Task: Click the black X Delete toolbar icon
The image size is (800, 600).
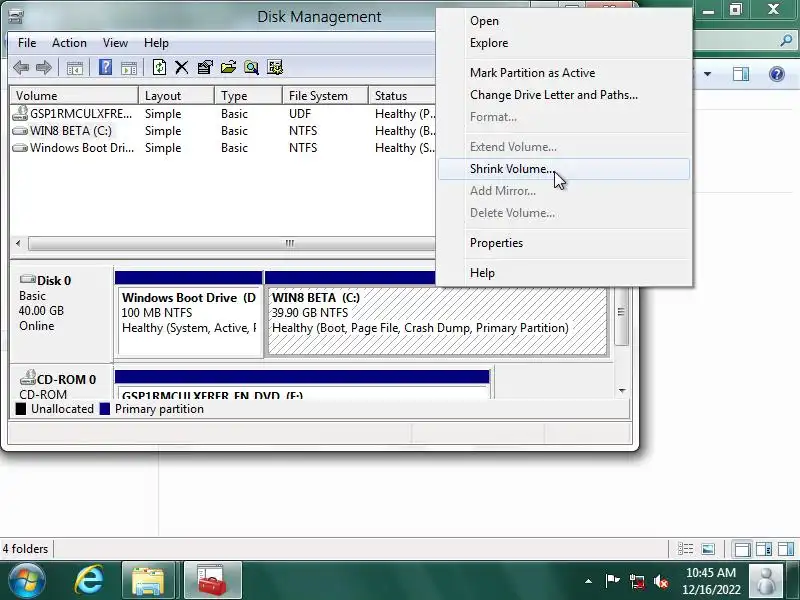Action: click(182, 67)
